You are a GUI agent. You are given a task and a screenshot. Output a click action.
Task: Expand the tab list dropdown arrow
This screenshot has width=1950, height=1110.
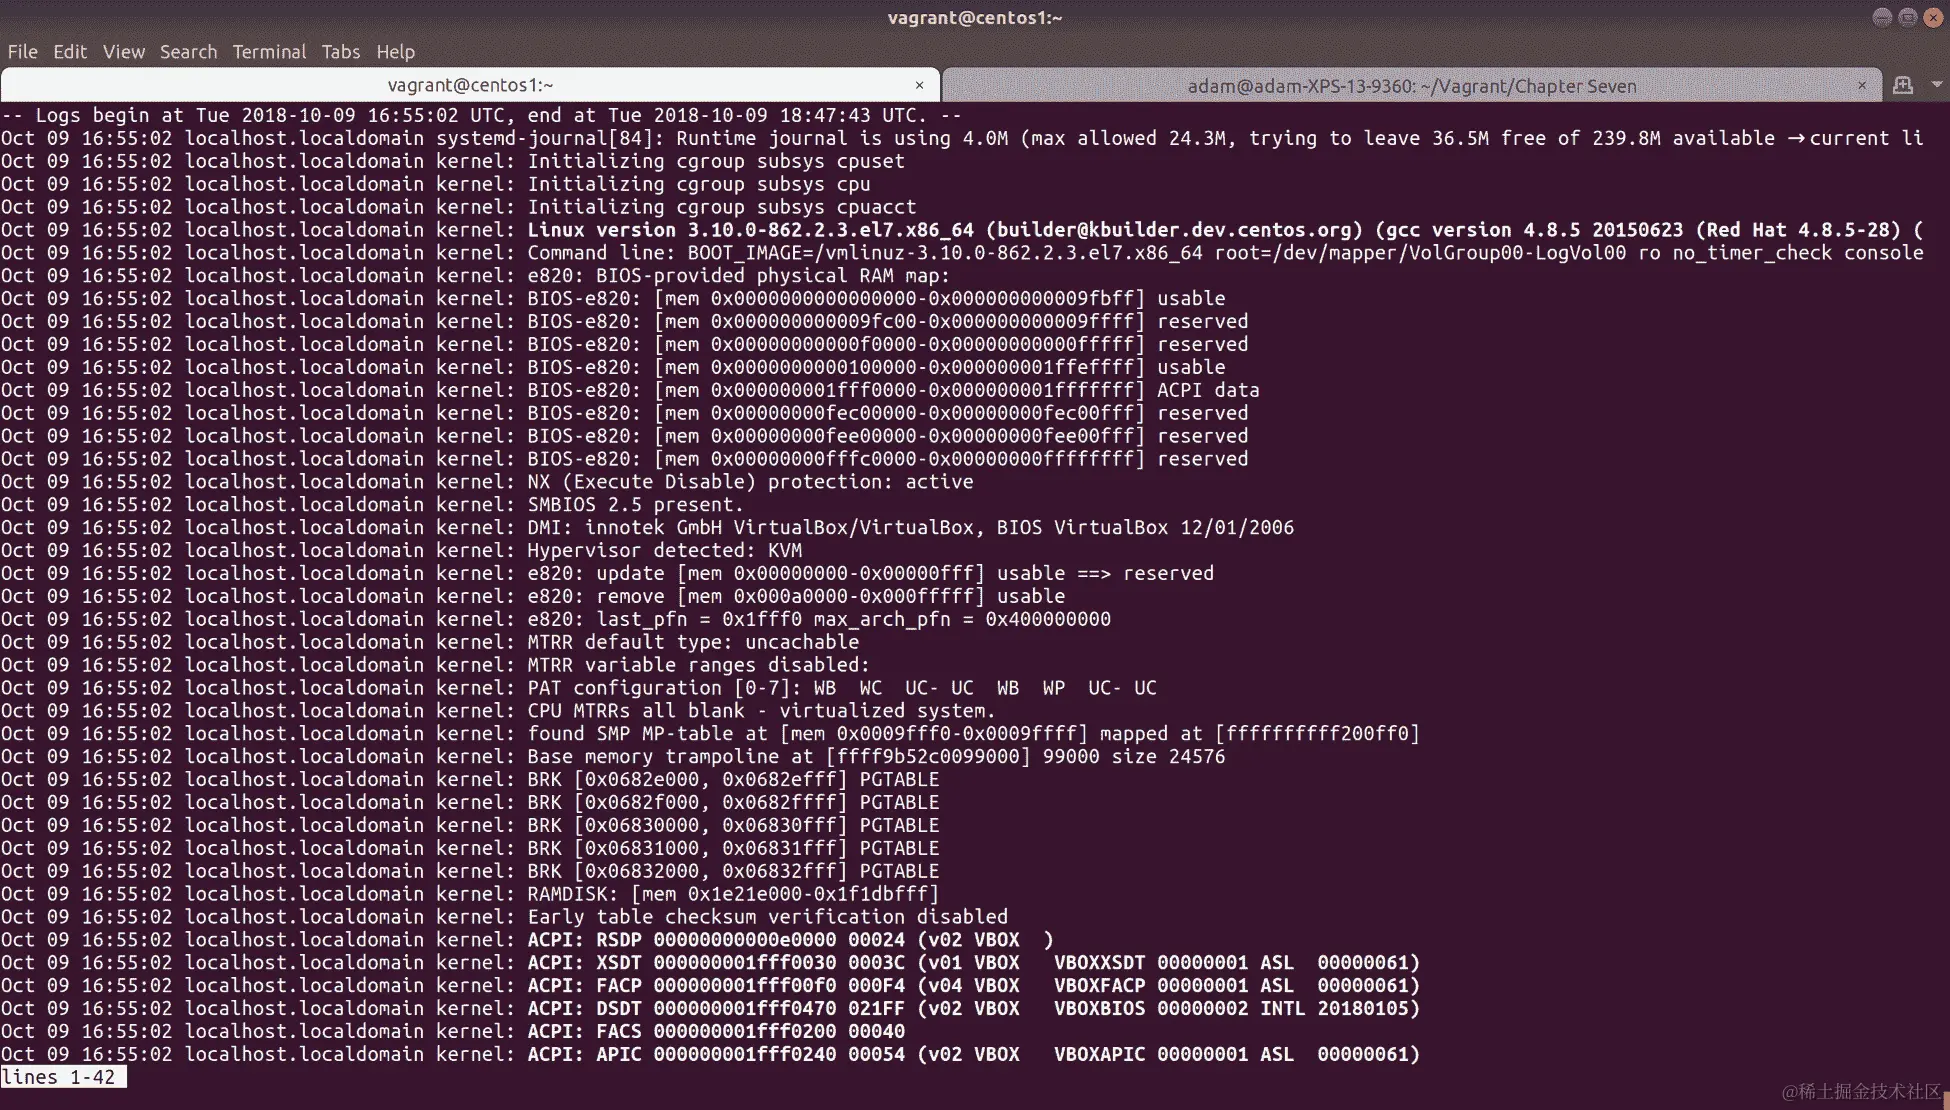pyautogui.click(x=1936, y=86)
